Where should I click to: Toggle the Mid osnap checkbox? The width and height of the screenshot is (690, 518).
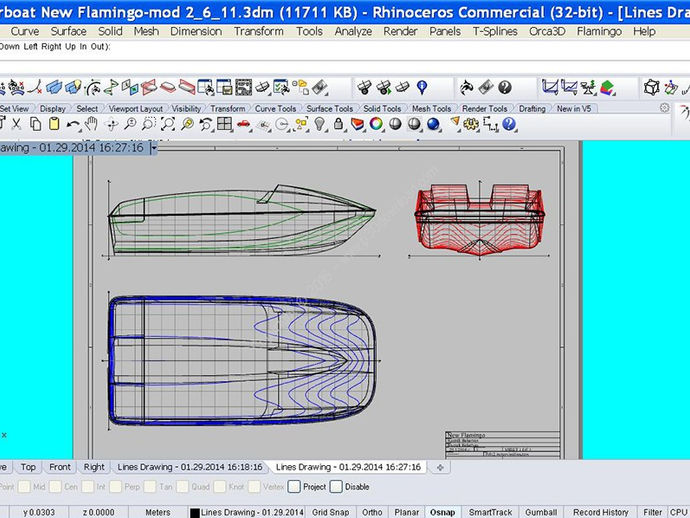click(x=24, y=486)
